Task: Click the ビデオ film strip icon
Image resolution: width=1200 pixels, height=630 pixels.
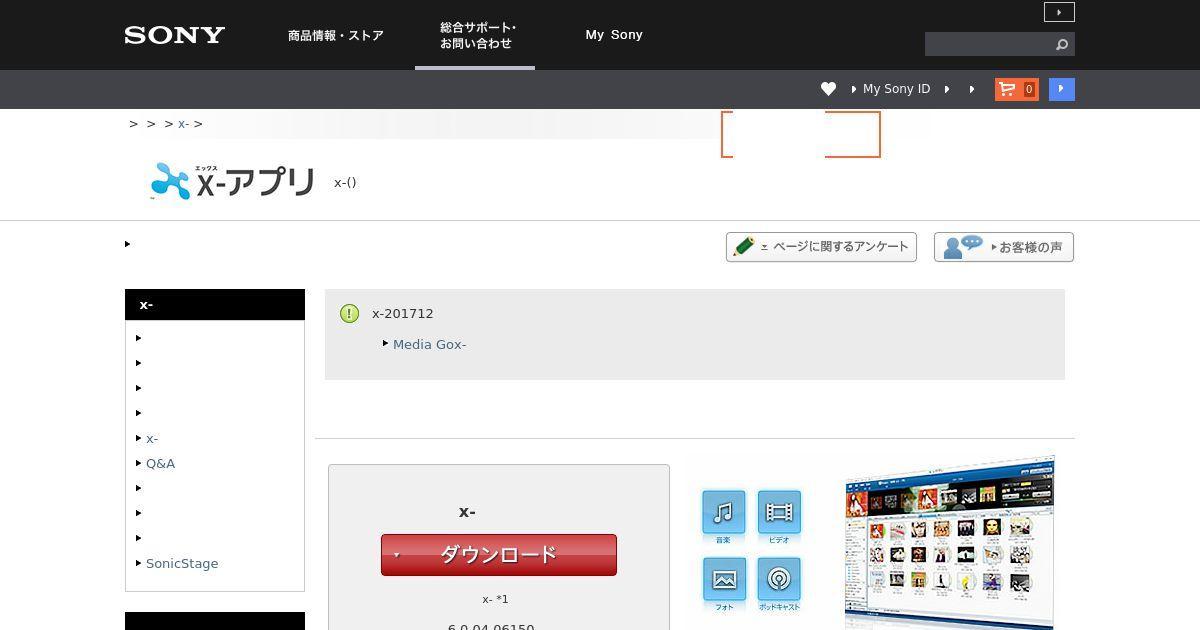Action: [779, 513]
